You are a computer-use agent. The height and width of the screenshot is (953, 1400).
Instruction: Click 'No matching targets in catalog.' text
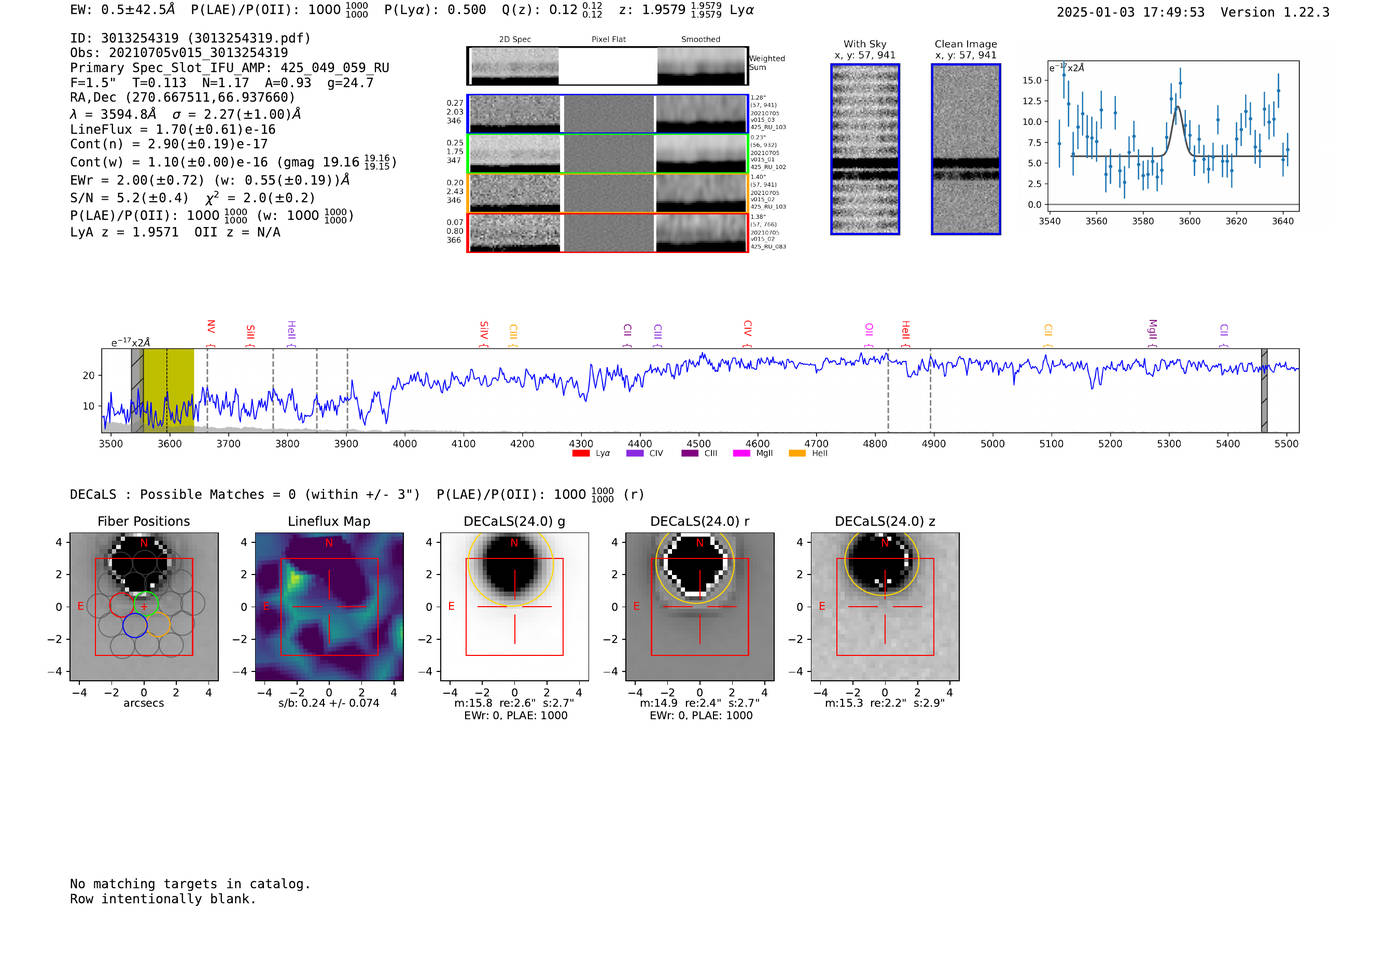[190, 884]
